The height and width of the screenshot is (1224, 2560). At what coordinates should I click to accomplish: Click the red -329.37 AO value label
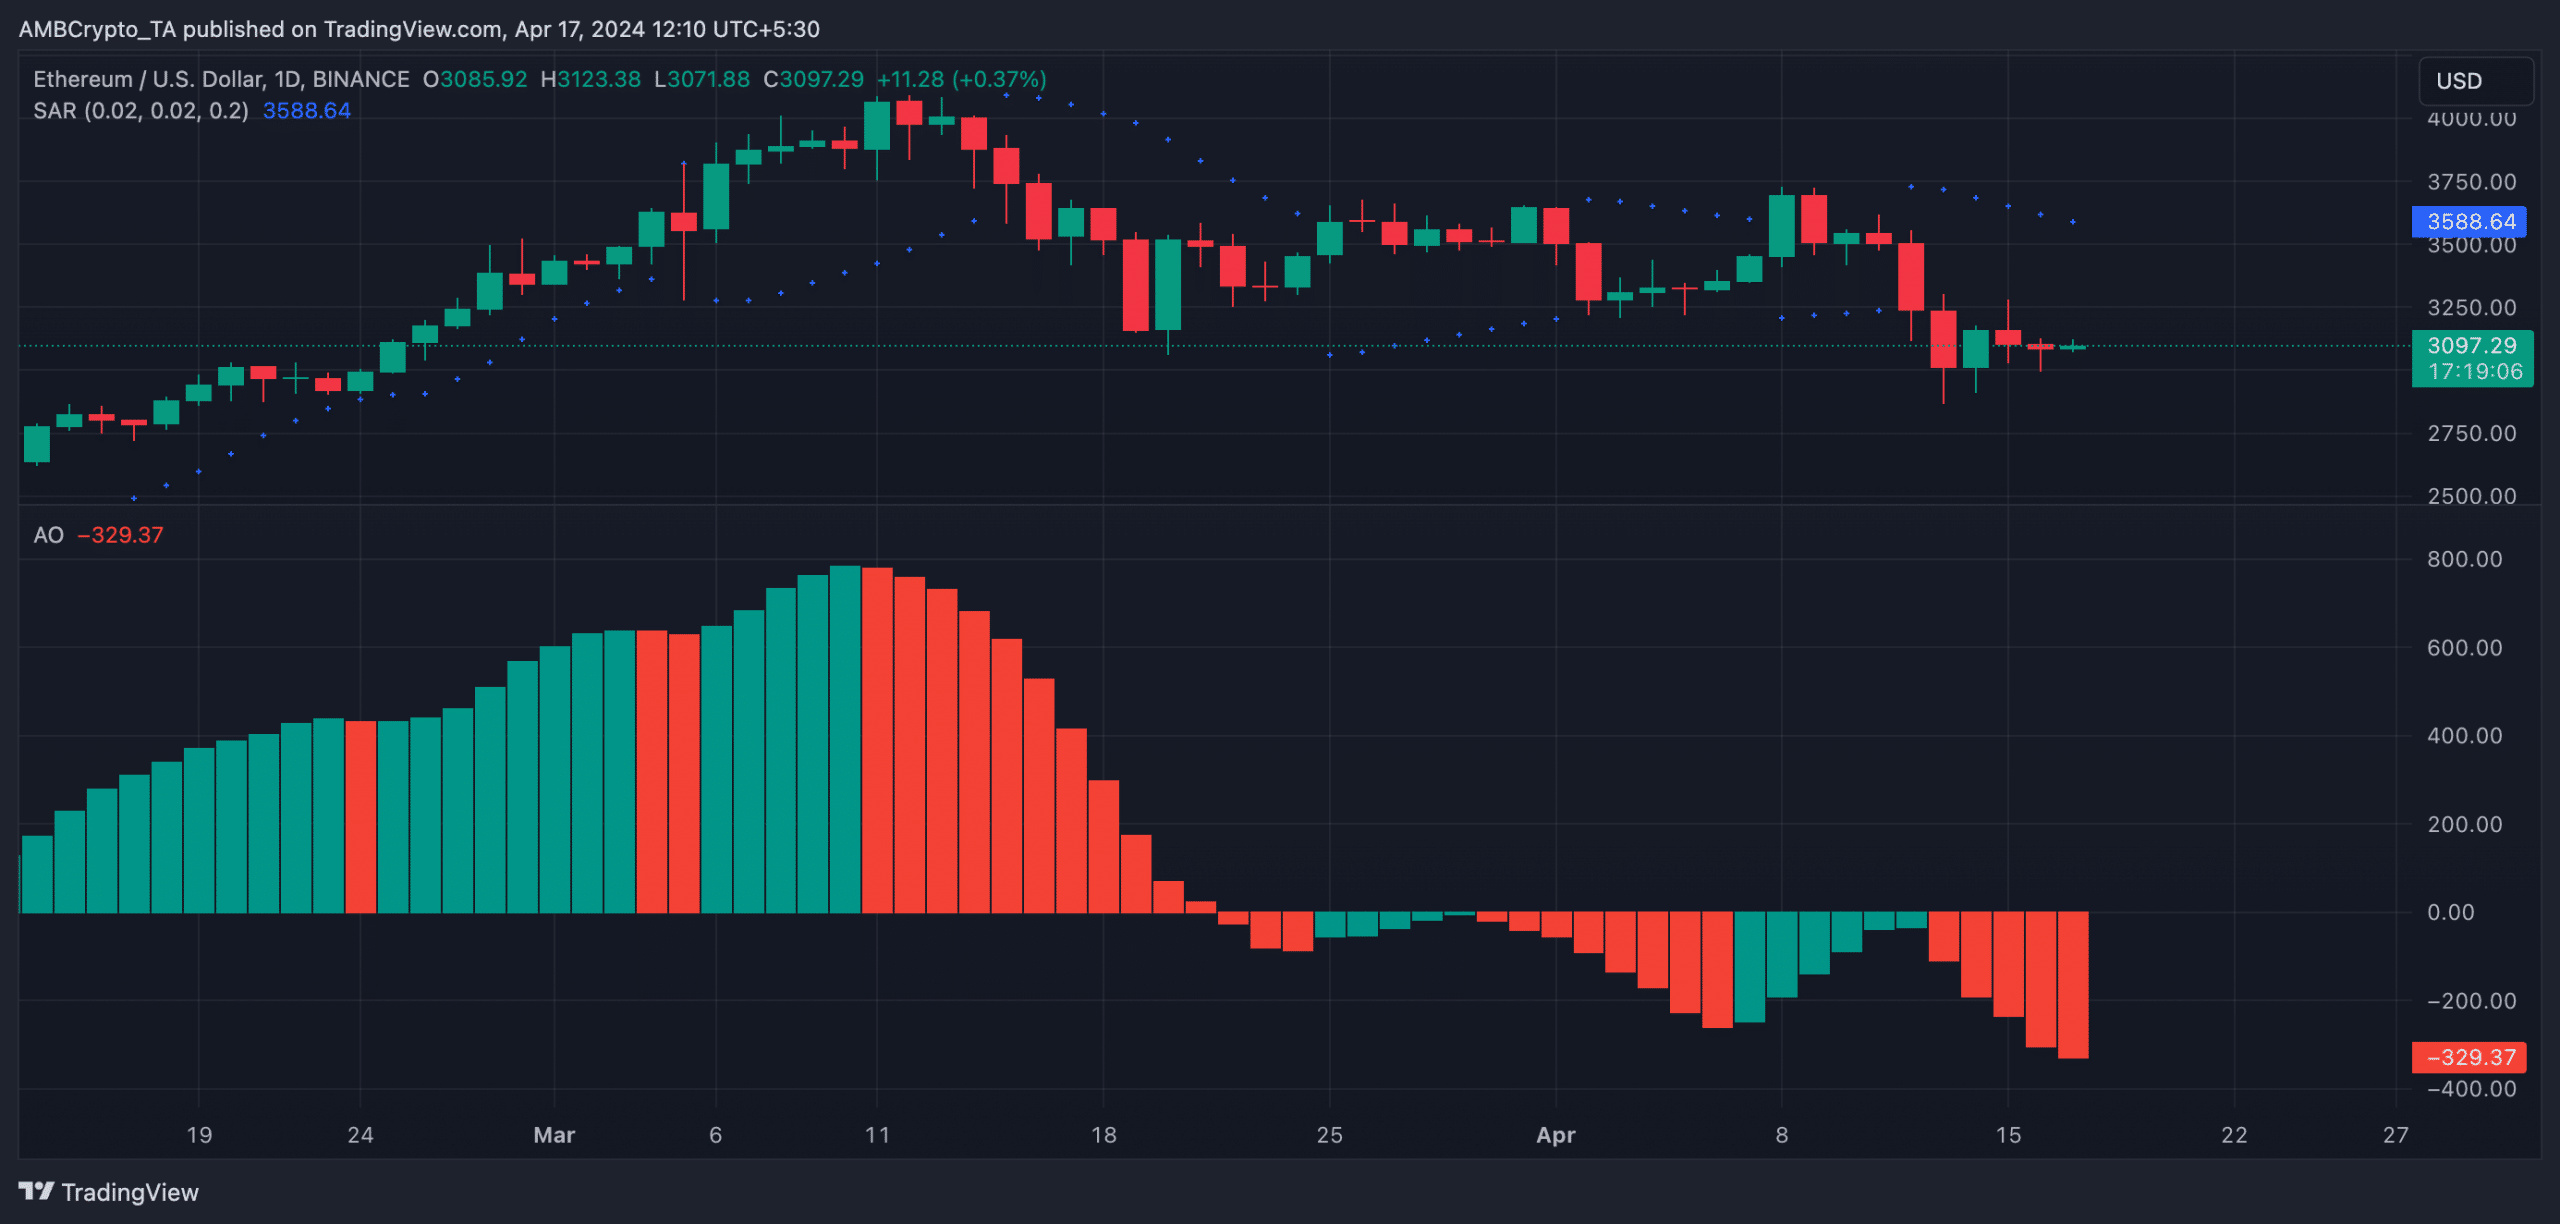point(2469,1057)
